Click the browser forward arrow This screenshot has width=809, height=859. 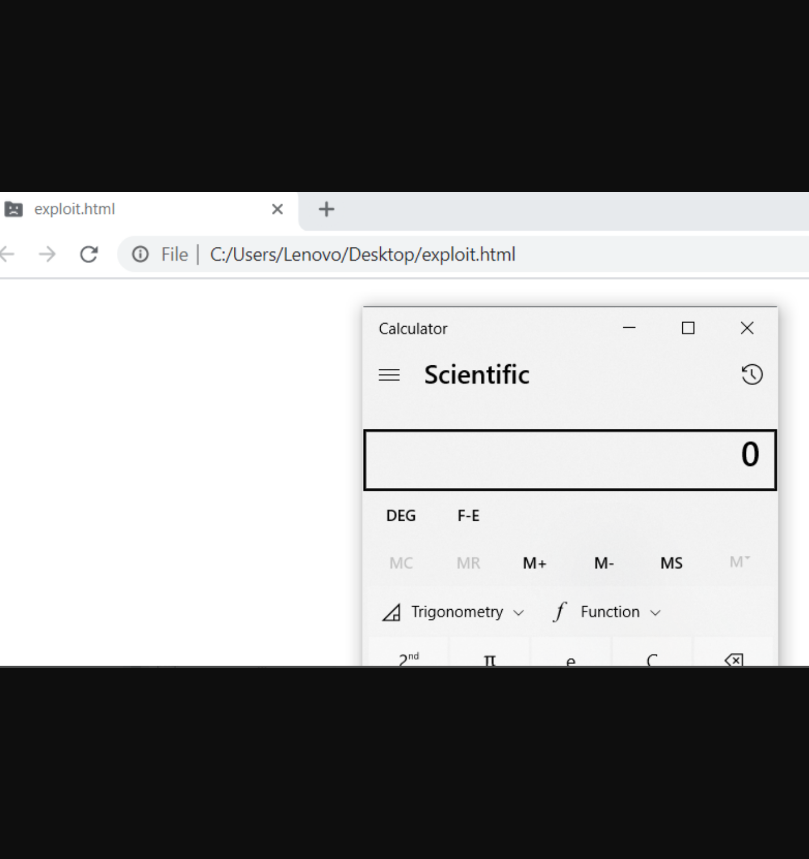47,254
